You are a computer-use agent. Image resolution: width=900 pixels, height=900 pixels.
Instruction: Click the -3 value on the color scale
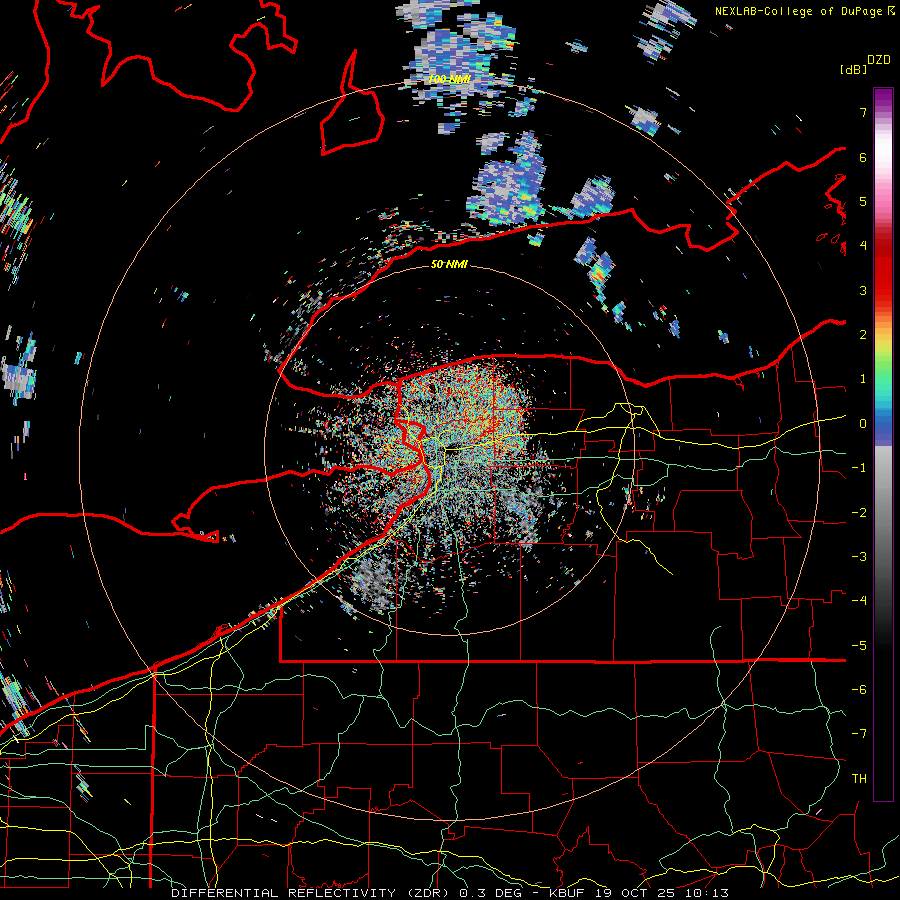pos(859,557)
